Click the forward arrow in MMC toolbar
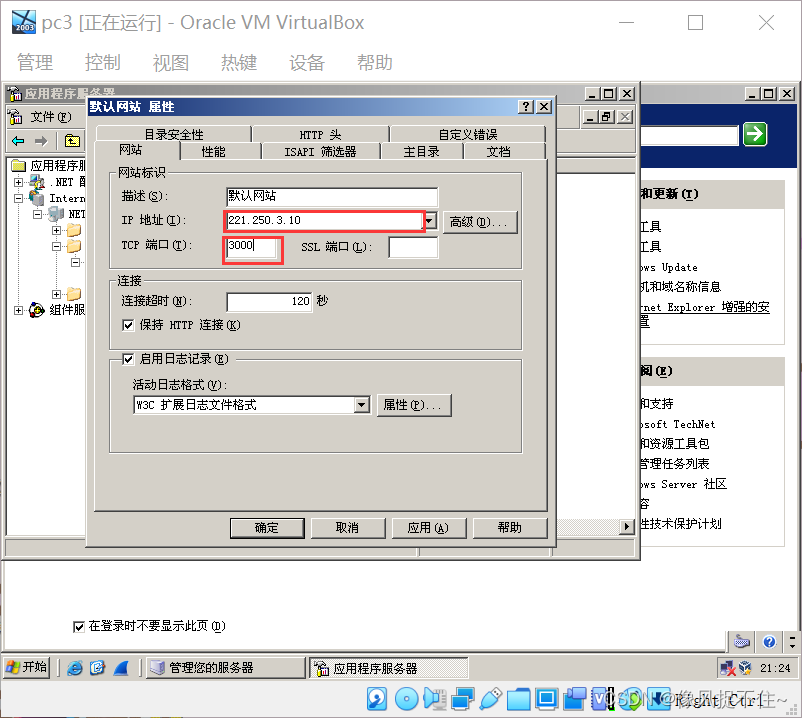The image size is (802, 718). 41,141
